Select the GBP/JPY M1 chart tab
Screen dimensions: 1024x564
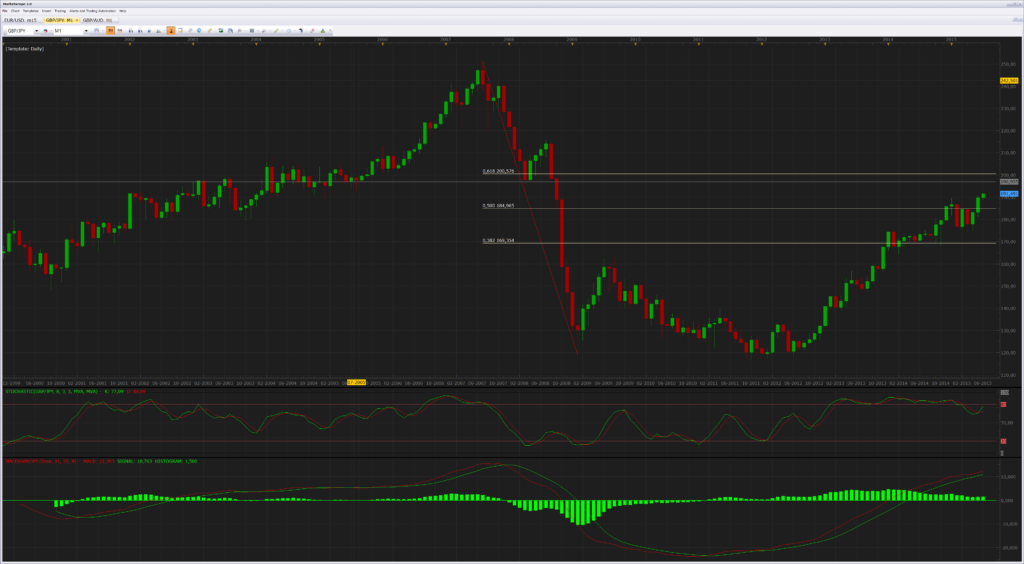tap(60, 20)
